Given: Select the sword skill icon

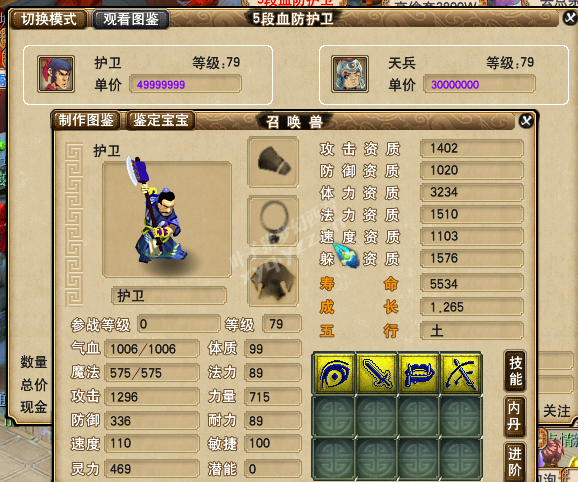Looking at the screenshot, I should click(x=376, y=374).
